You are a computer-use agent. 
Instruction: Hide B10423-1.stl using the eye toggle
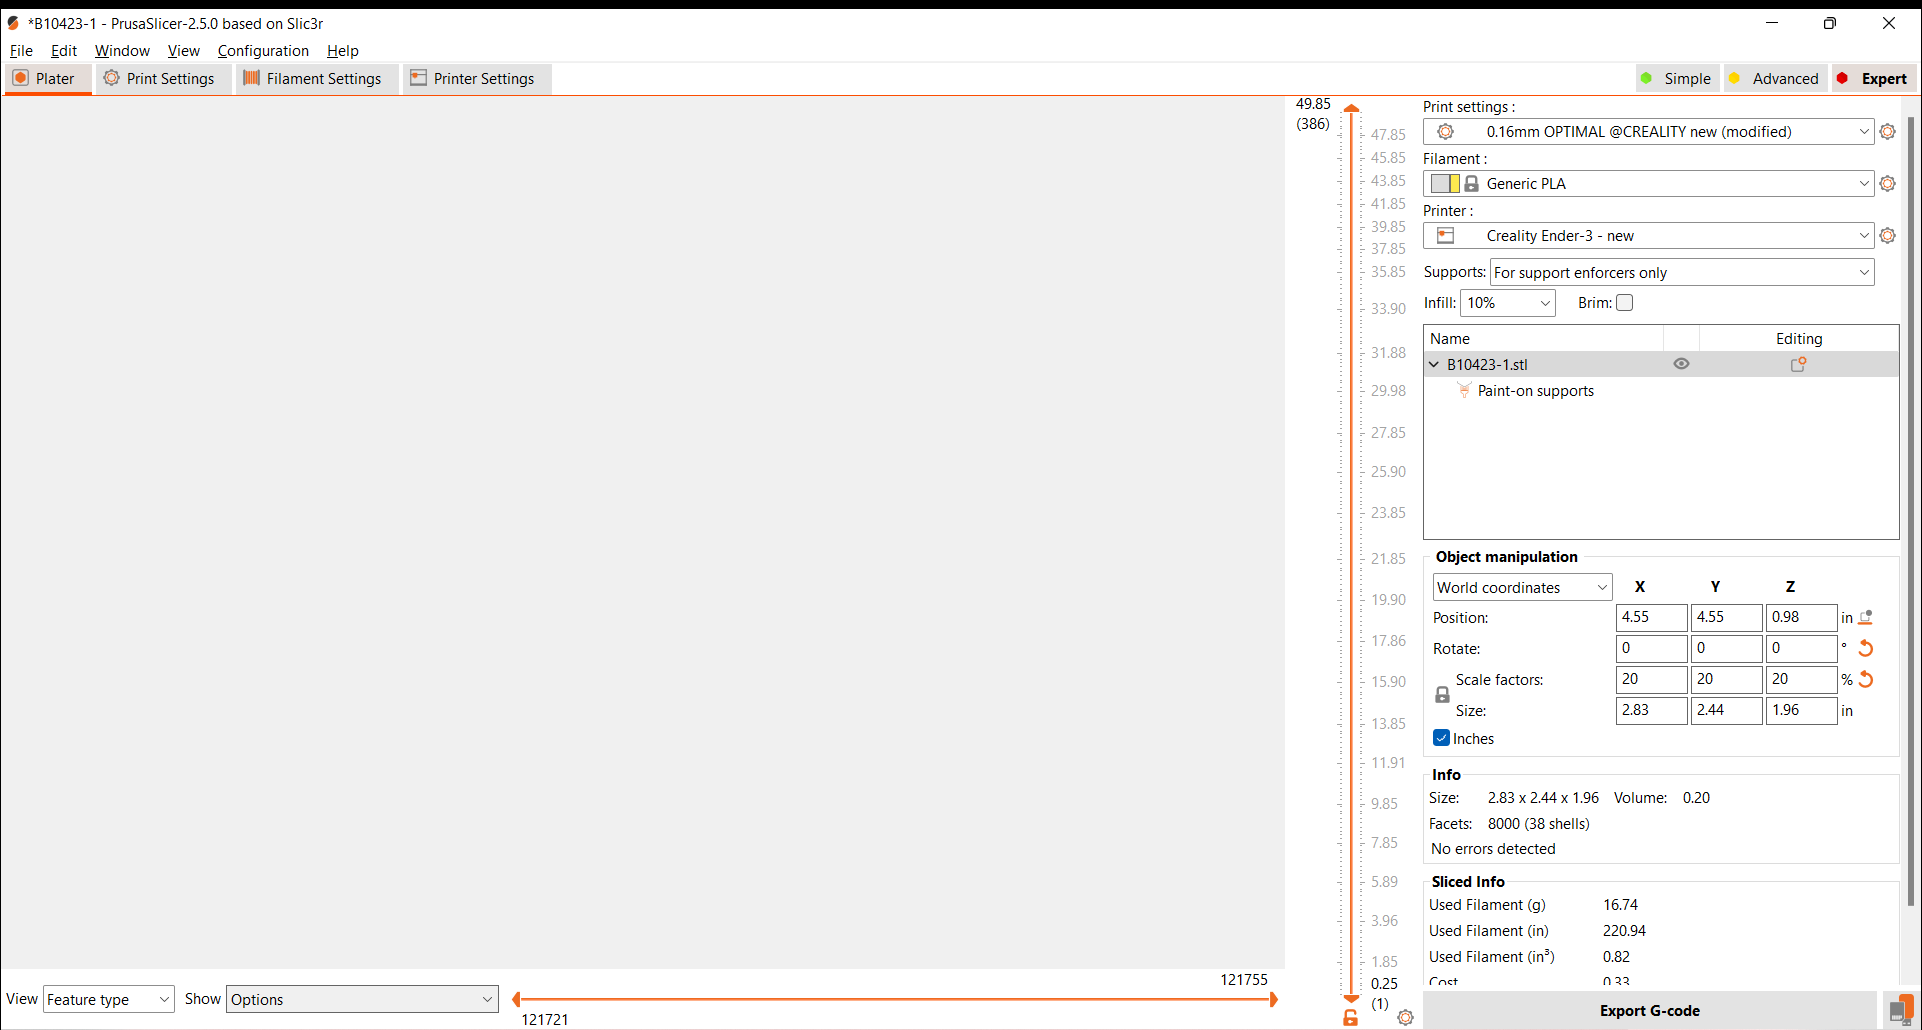click(x=1681, y=363)
